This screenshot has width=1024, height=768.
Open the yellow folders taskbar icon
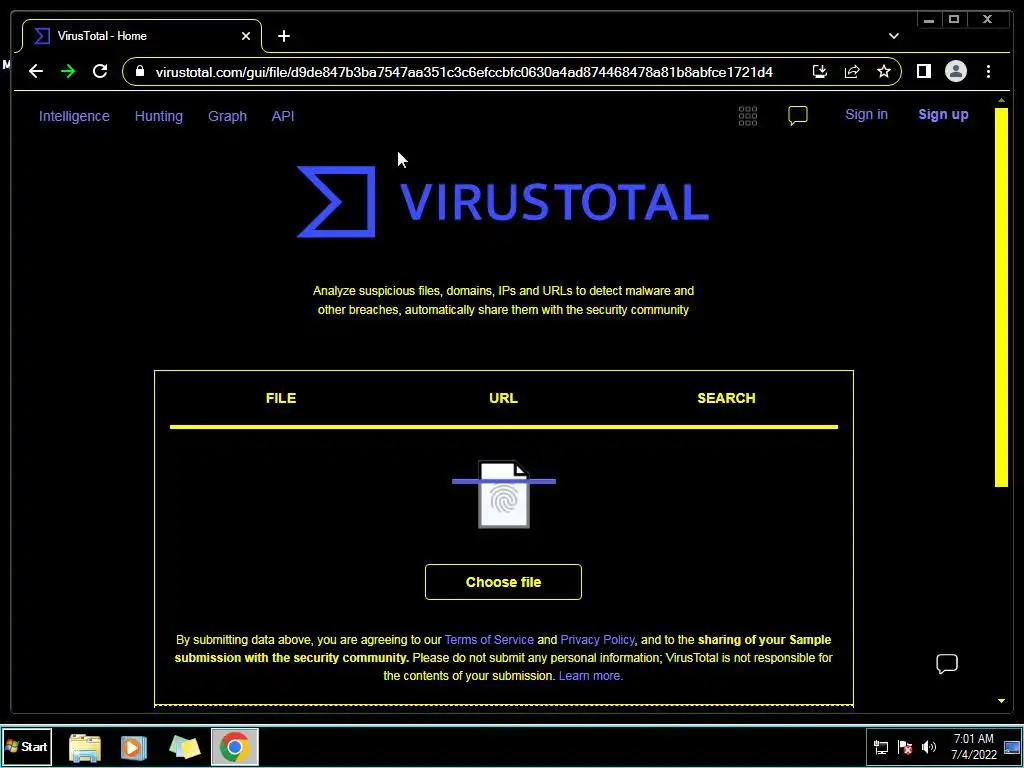[x=184, y=747]
